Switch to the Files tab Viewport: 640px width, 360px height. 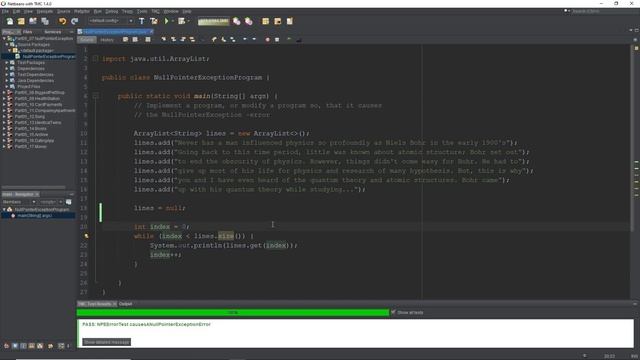28,32
